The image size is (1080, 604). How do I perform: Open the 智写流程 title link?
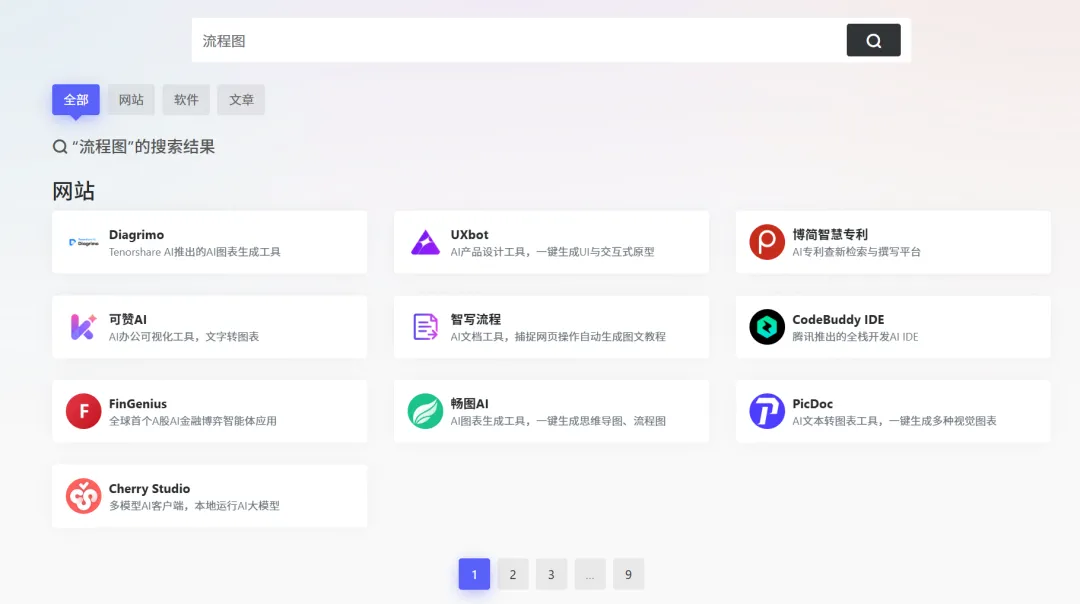click(475, 320)
